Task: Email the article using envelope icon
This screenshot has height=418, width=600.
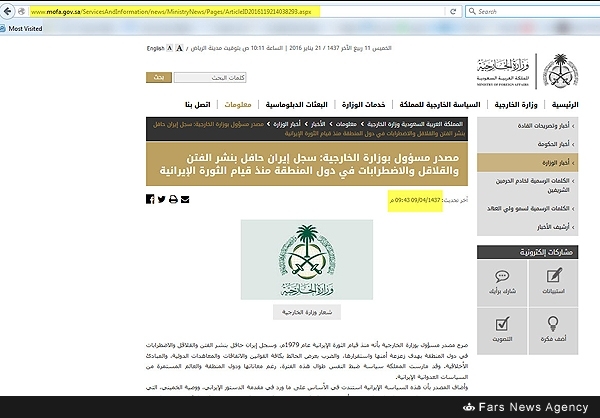Action: (185, 199)
